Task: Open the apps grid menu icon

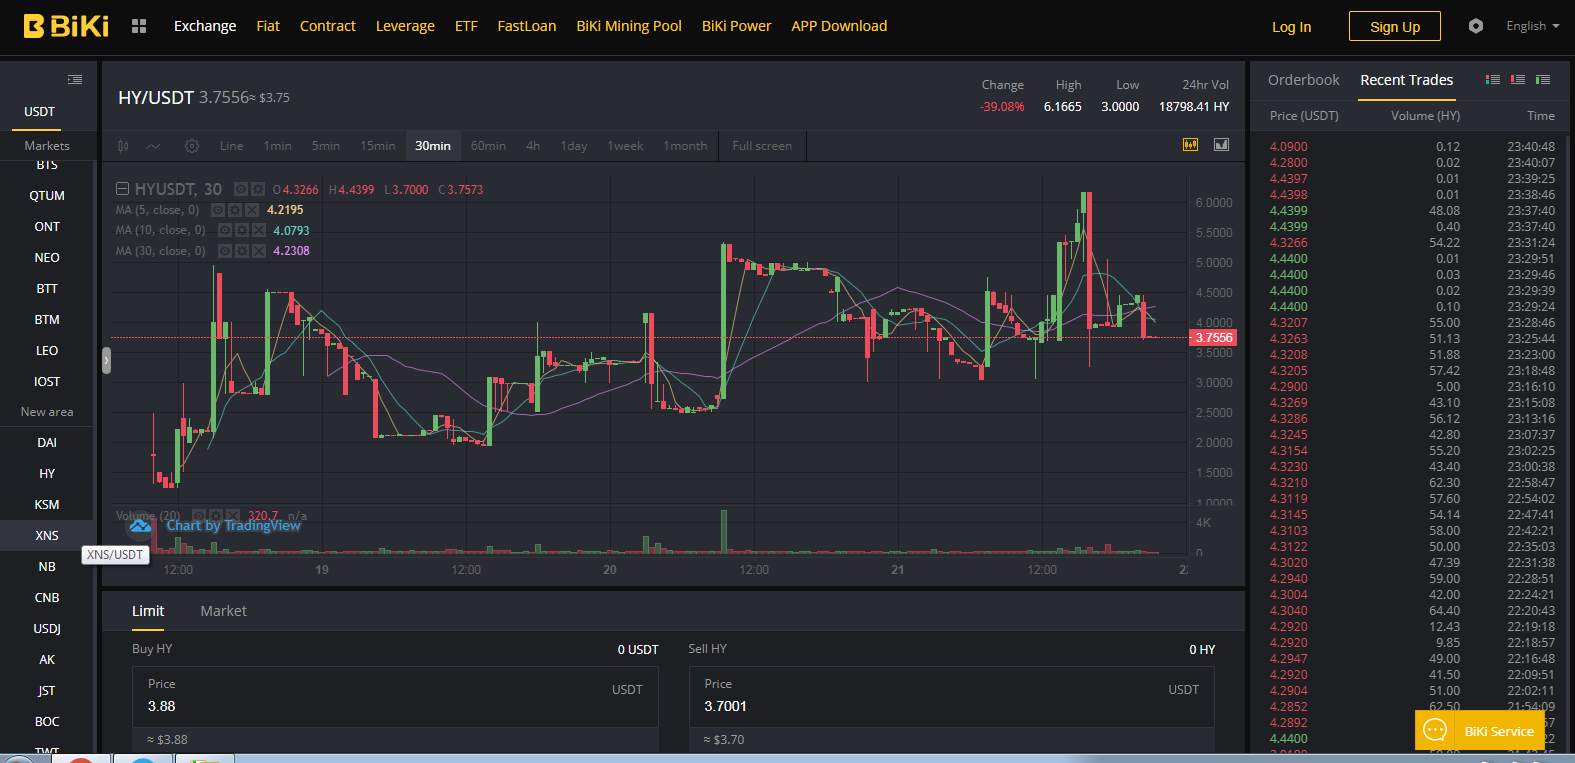Action: pos(139,26)
